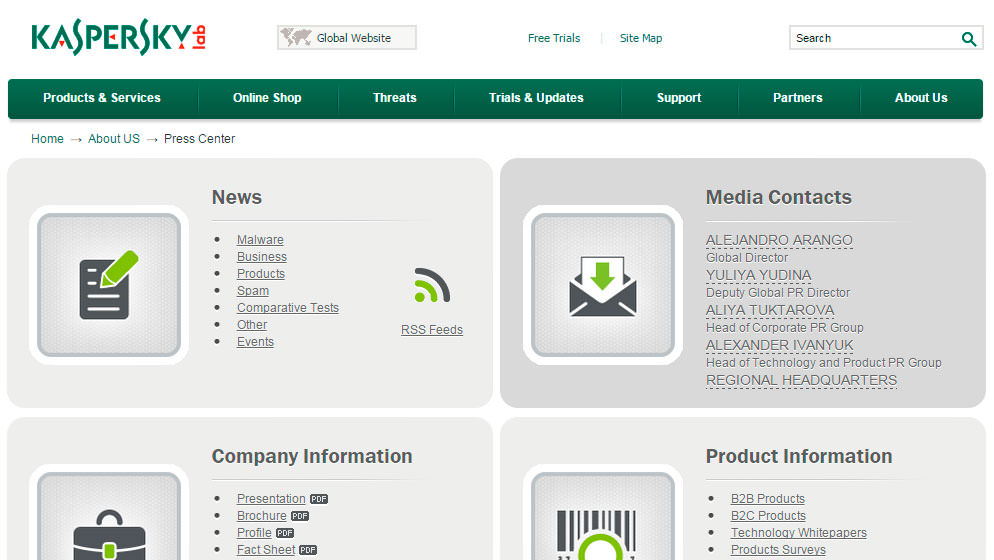
Task: Open B2B Products link
Action: [x=768, y=499]
